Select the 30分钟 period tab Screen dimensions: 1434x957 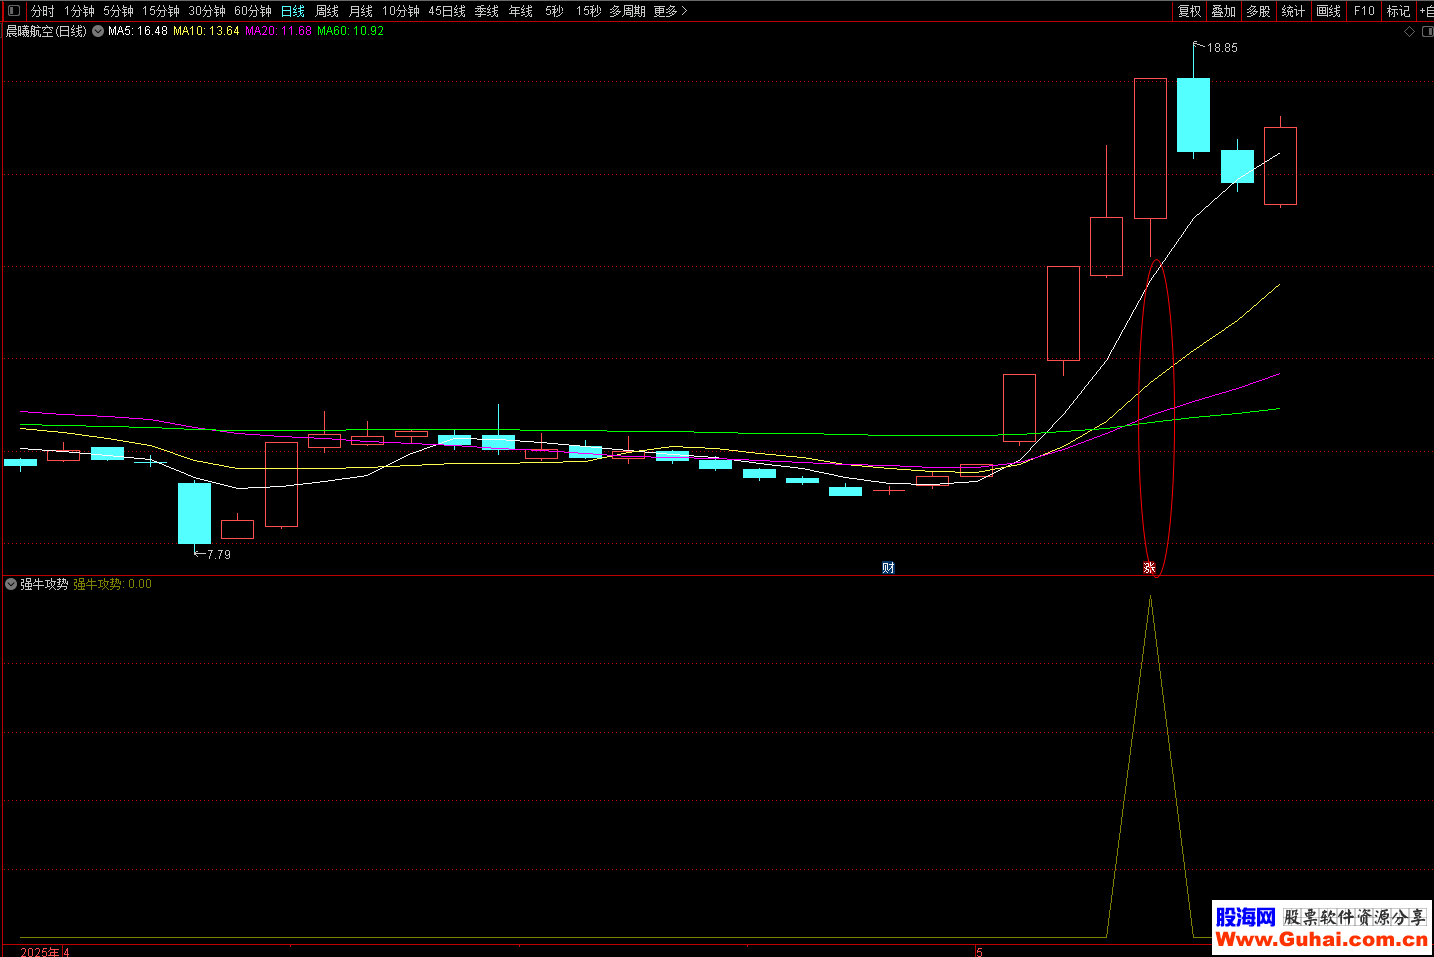(x=207, y=11)
